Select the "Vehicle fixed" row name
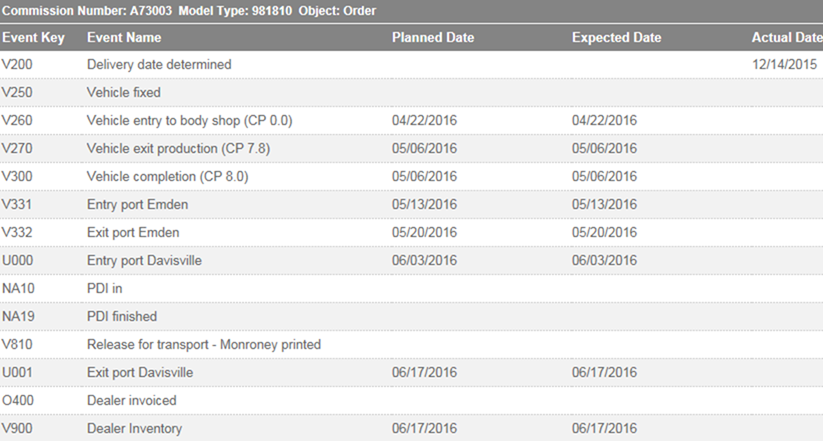The width and height of the screenshot is (823, 441). pos(124,93)
